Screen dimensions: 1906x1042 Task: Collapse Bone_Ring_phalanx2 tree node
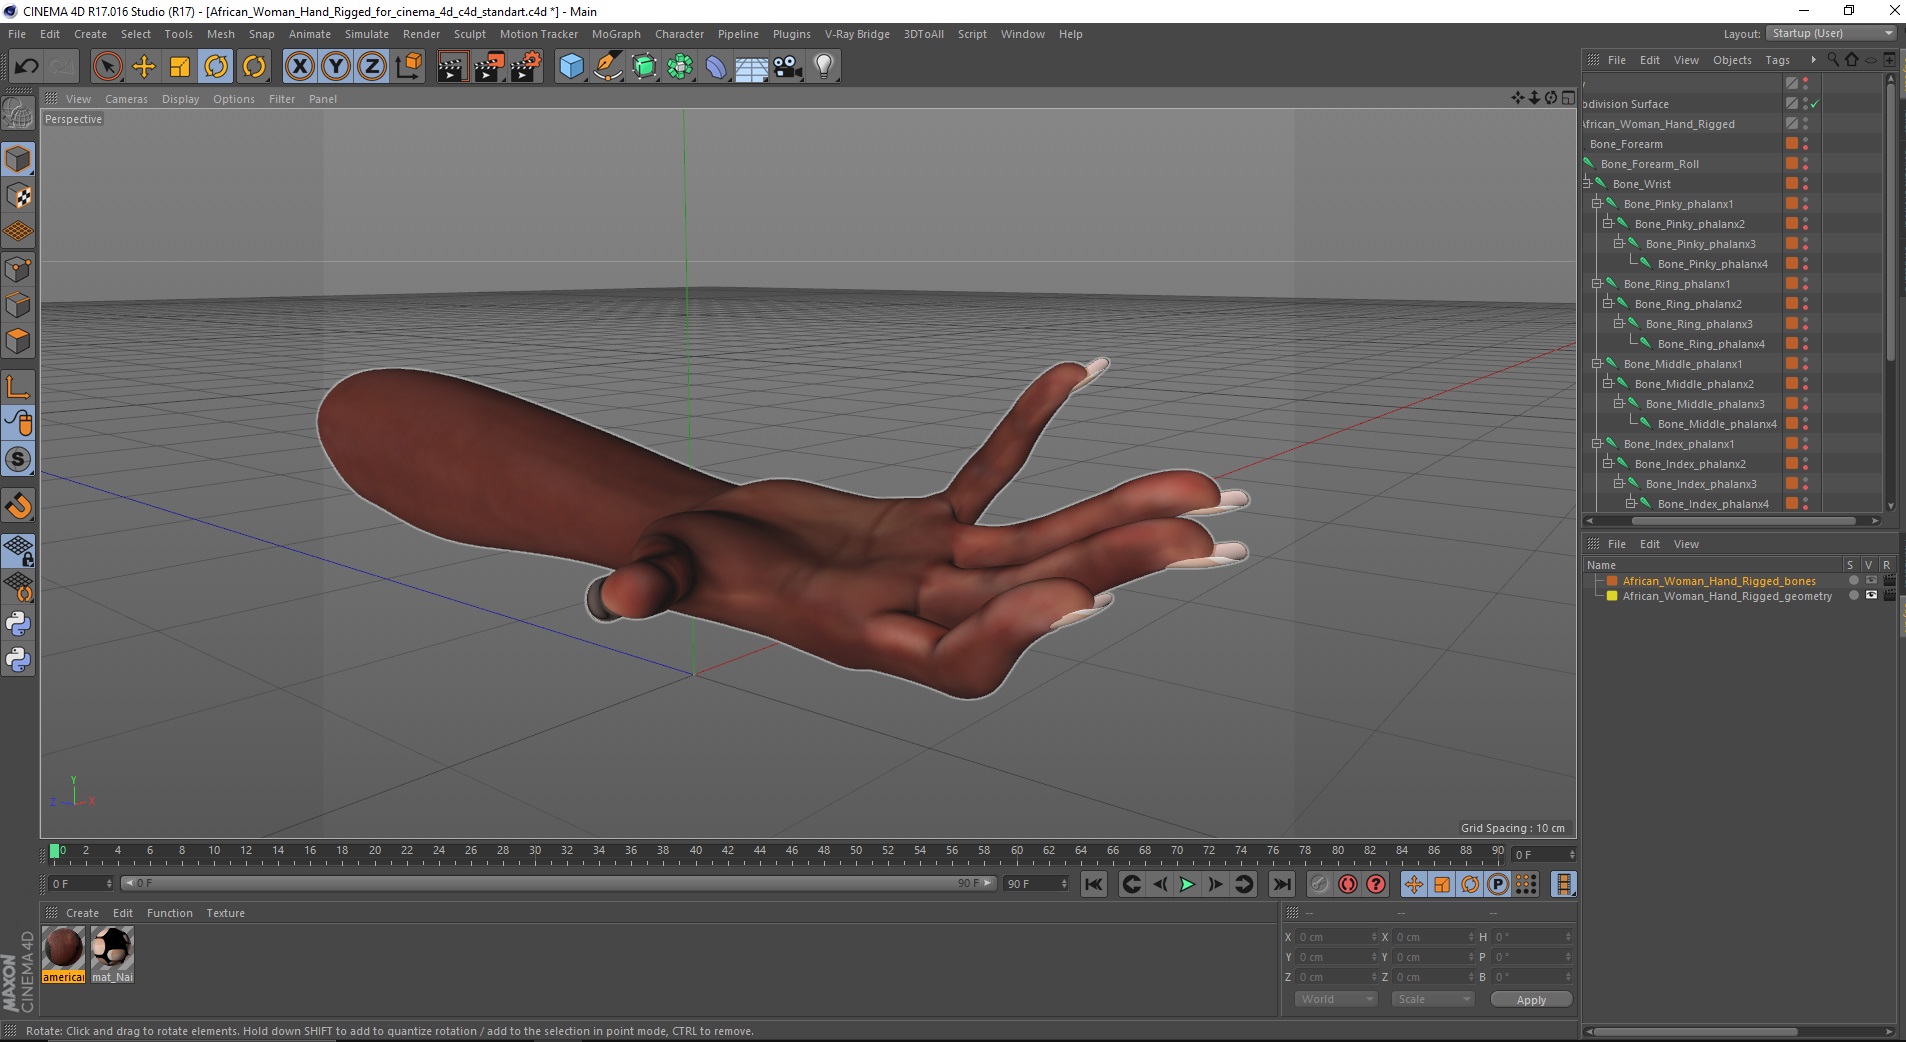1608,304
